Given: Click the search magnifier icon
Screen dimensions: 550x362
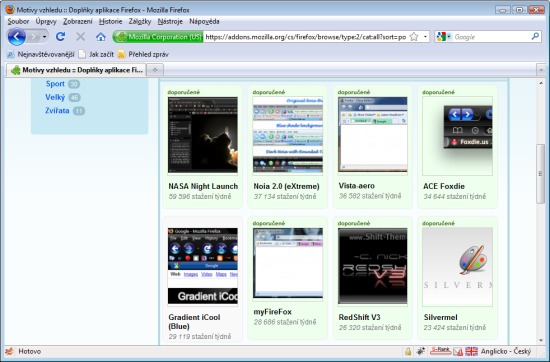Looking at the screenshot, I should tap(535, 36).
